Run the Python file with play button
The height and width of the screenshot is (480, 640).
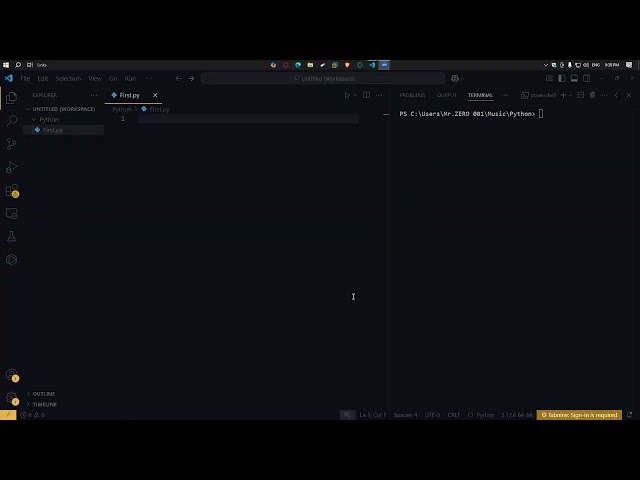(347, 95)
